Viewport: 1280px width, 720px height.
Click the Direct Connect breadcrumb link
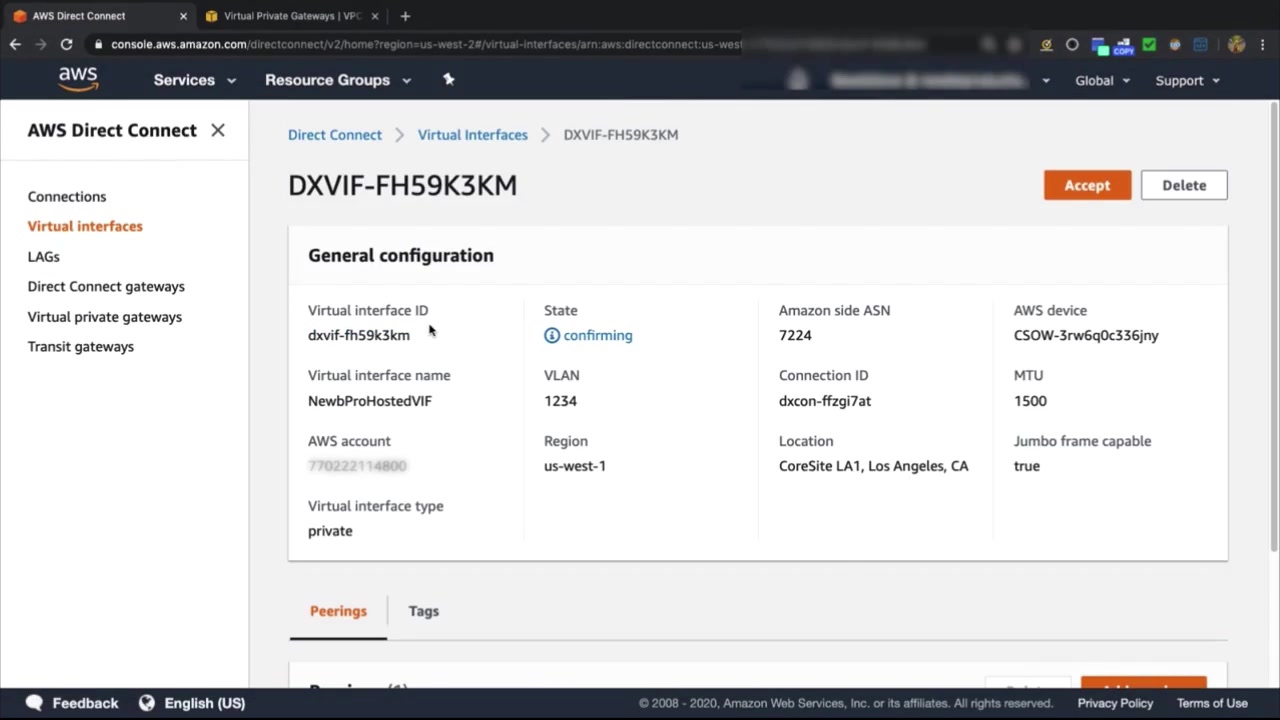pos(335,135)
